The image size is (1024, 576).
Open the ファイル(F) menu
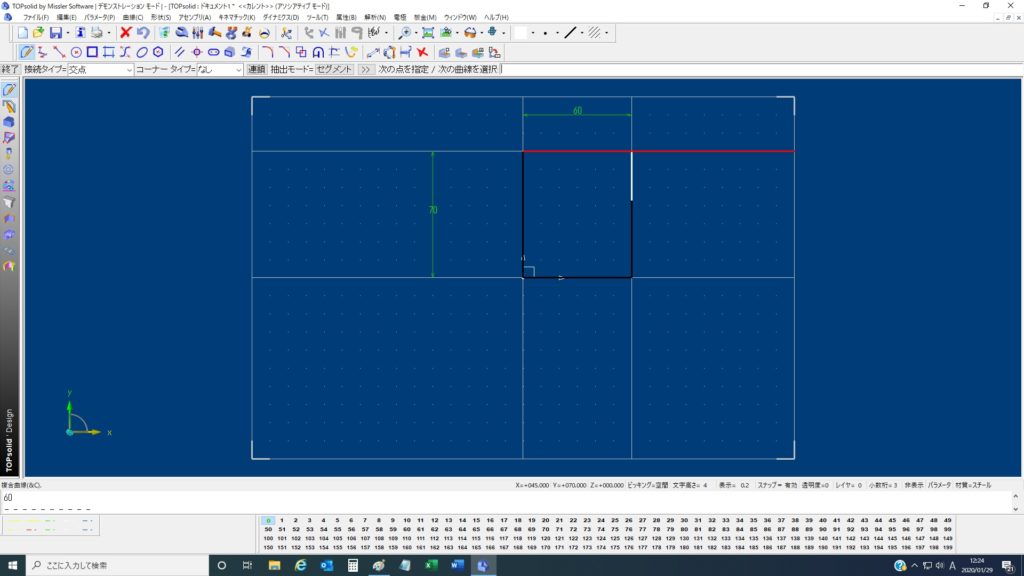pos(36,17)
